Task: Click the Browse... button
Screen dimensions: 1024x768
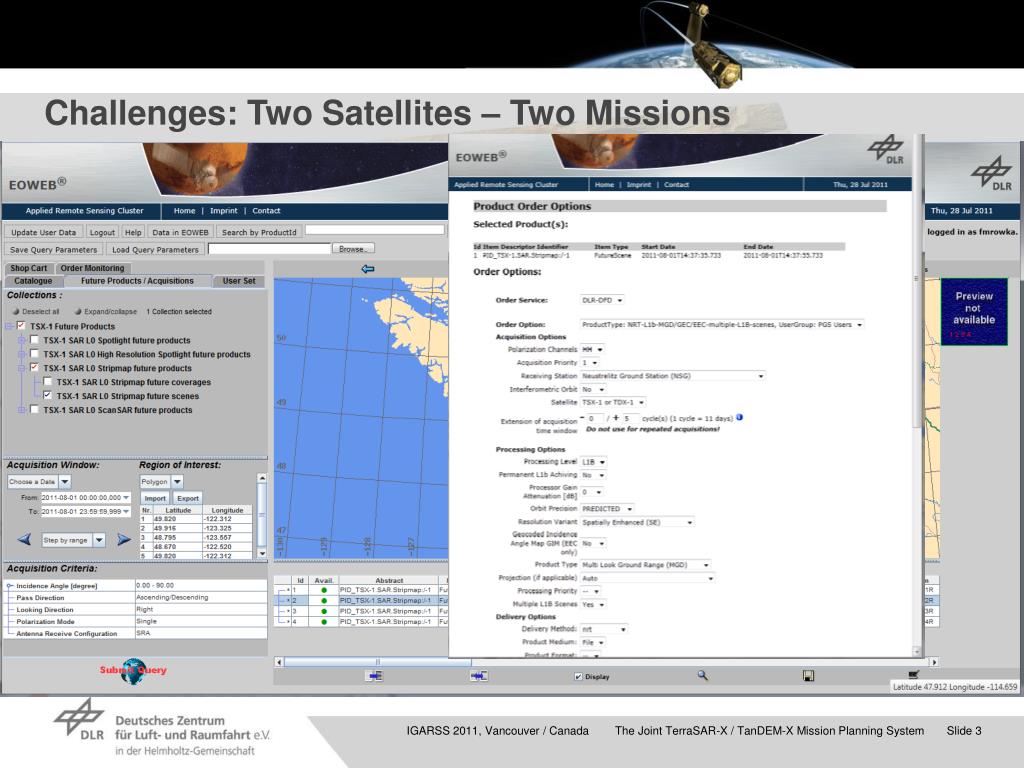Action: pos(353,249)
